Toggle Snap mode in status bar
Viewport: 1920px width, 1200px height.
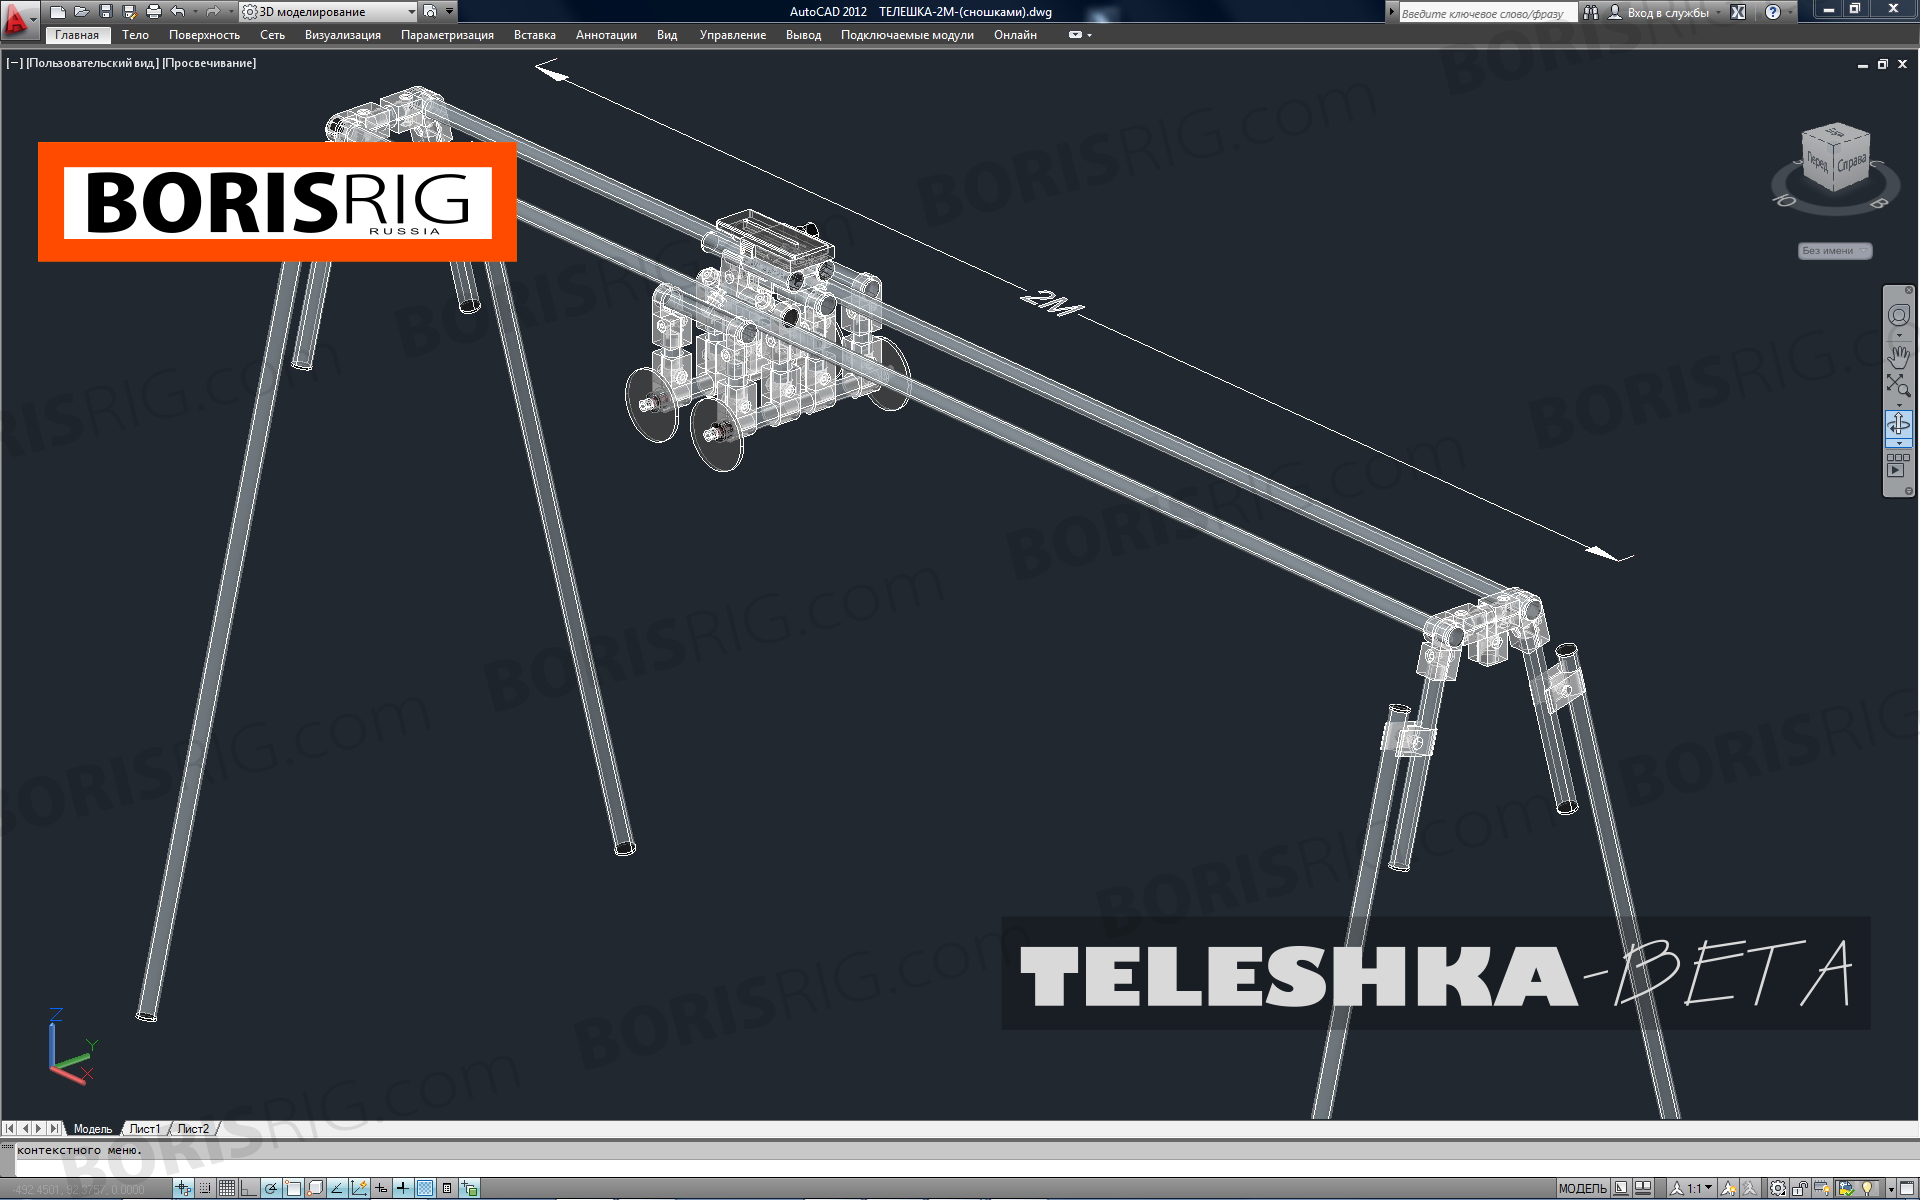click(205, 1189)
